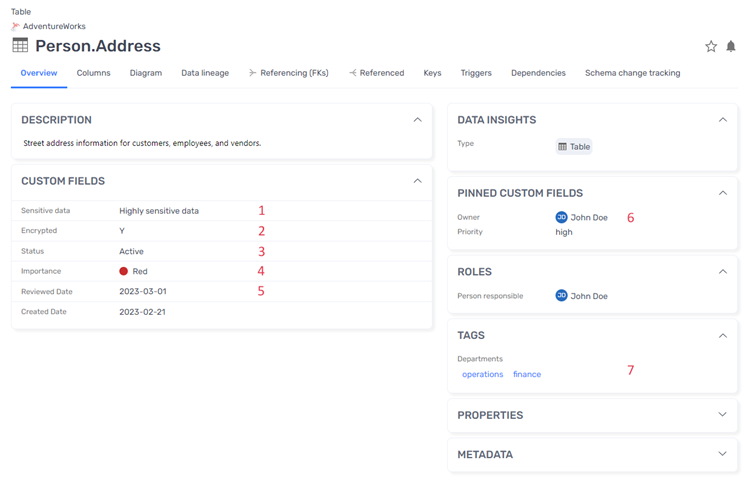Click the table icon beside Person.Address title
Screen dimensions: 750x486
pyautogui.click(x=20, y=46)
